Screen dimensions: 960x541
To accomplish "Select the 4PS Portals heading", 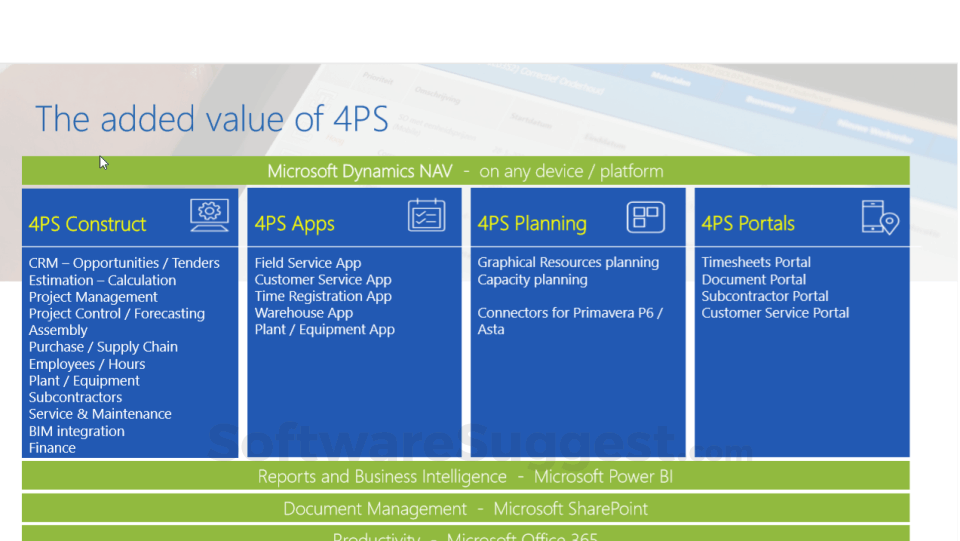I will [748, 224].
